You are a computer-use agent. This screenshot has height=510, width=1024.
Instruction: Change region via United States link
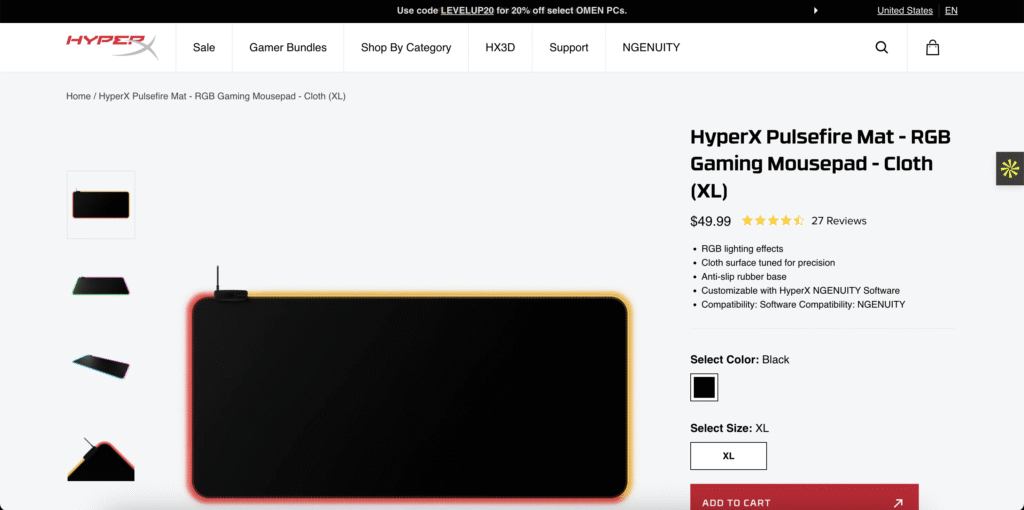tap(905, 10)
